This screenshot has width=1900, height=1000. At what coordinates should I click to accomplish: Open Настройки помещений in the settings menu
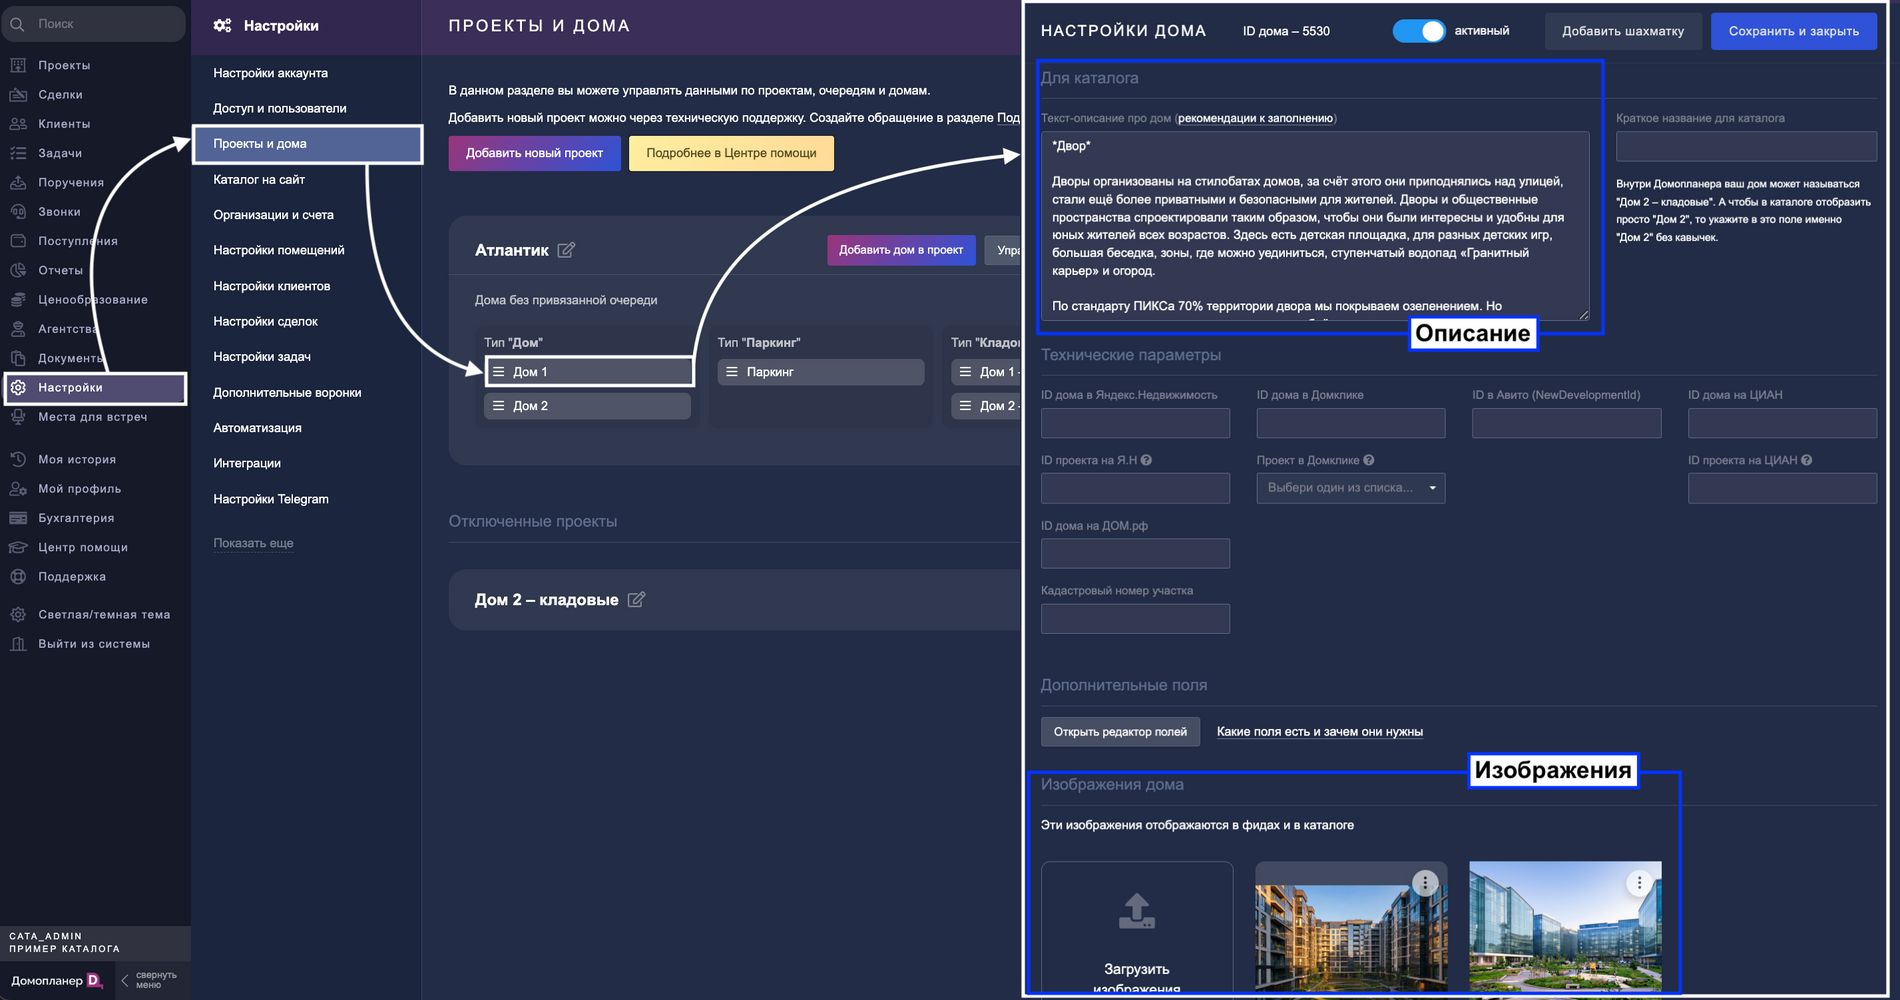click(x=279, y=250)
